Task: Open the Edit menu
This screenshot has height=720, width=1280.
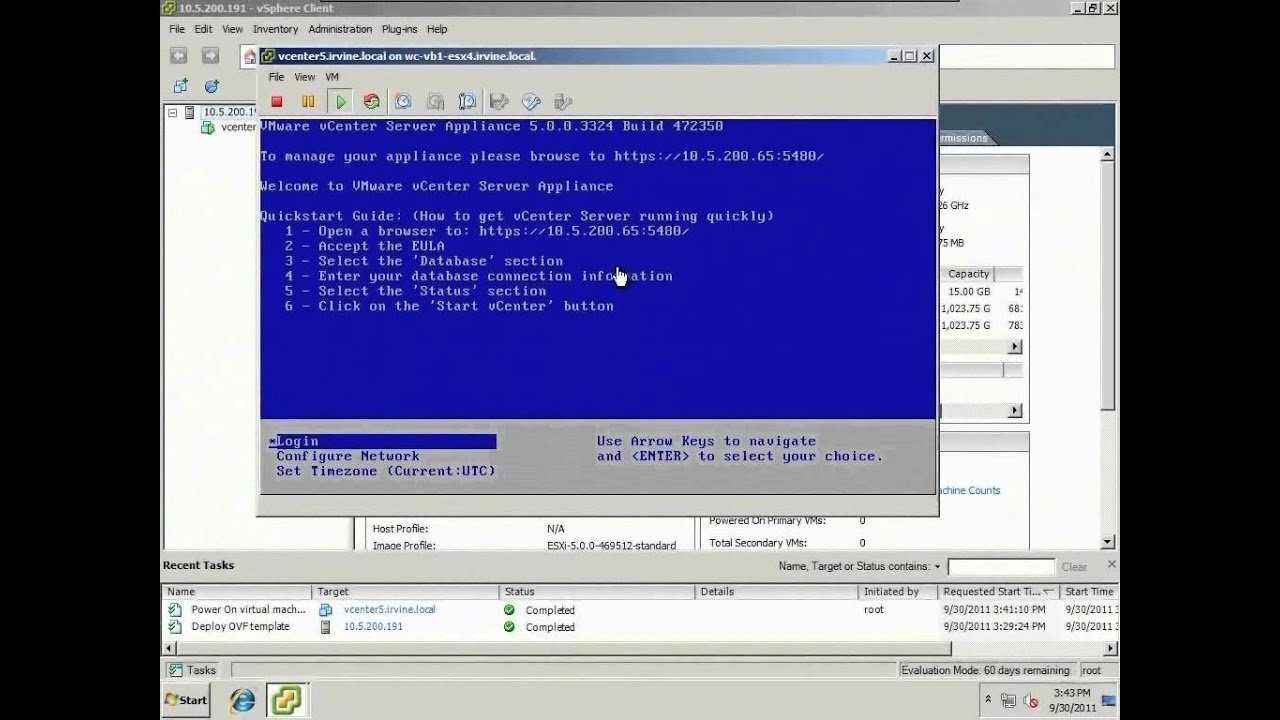Action: (204, 29)
